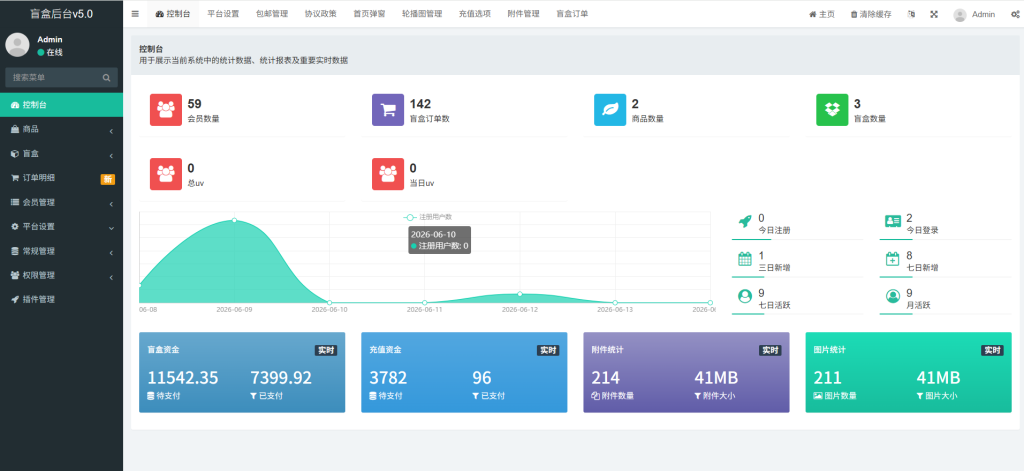Viewport: 1024px width, 471px height.
Task: Switch to the 轮播图管理 tab
Action: (x=423, y=14)
